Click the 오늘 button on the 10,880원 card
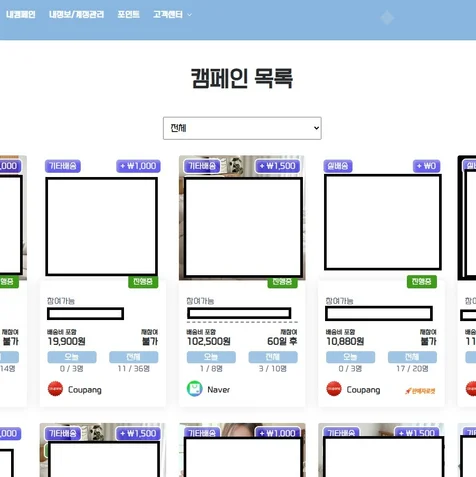Image resolution: width=476 pixels, height=477 pixels. click(x=351, y=357)
